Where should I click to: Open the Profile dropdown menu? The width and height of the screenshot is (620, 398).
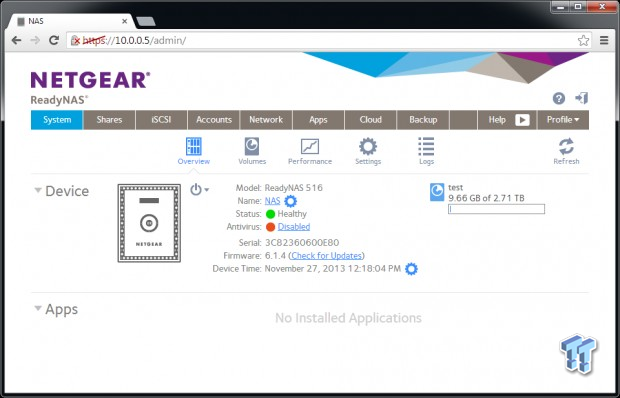[563, 120]
